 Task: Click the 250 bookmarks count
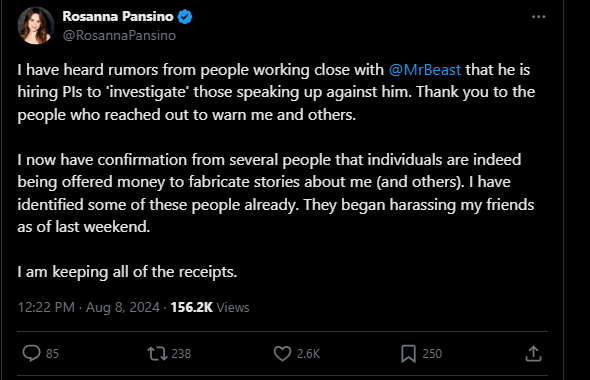pyautogui.click(x=432, y=354)
